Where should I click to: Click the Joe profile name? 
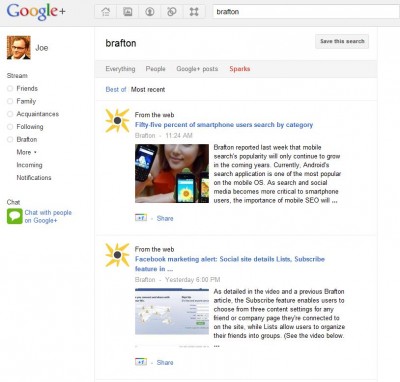point(42,48)
